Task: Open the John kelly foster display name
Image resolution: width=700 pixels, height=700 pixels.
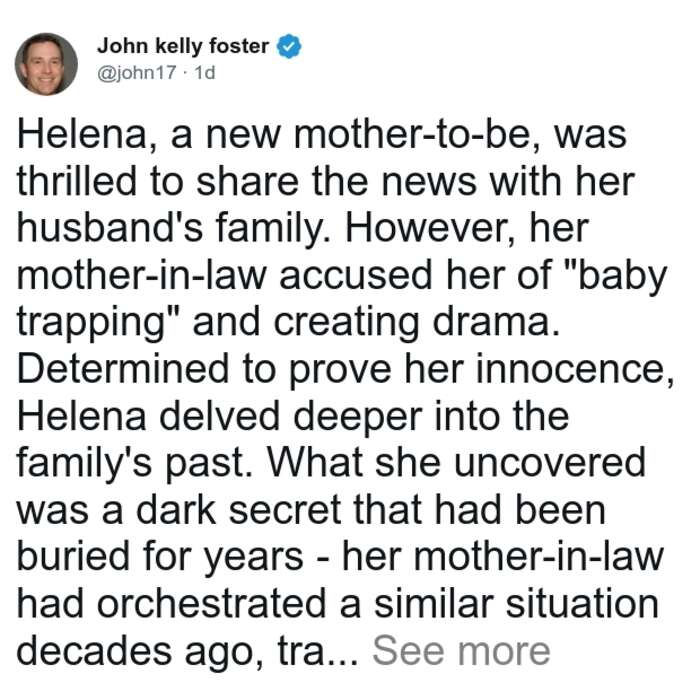Action: coord(183,46)
